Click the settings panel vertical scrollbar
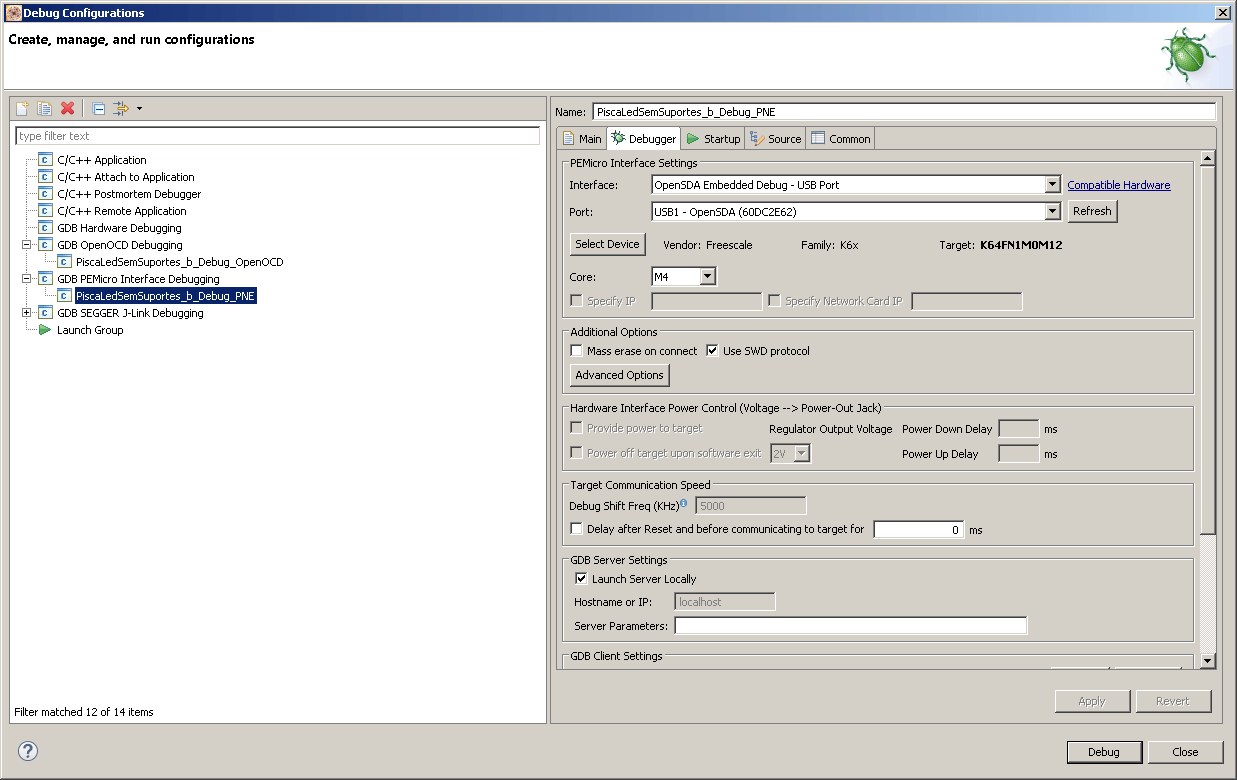Image resolution: width=1237 pixels, height=780 pixels. [1208, 400]
